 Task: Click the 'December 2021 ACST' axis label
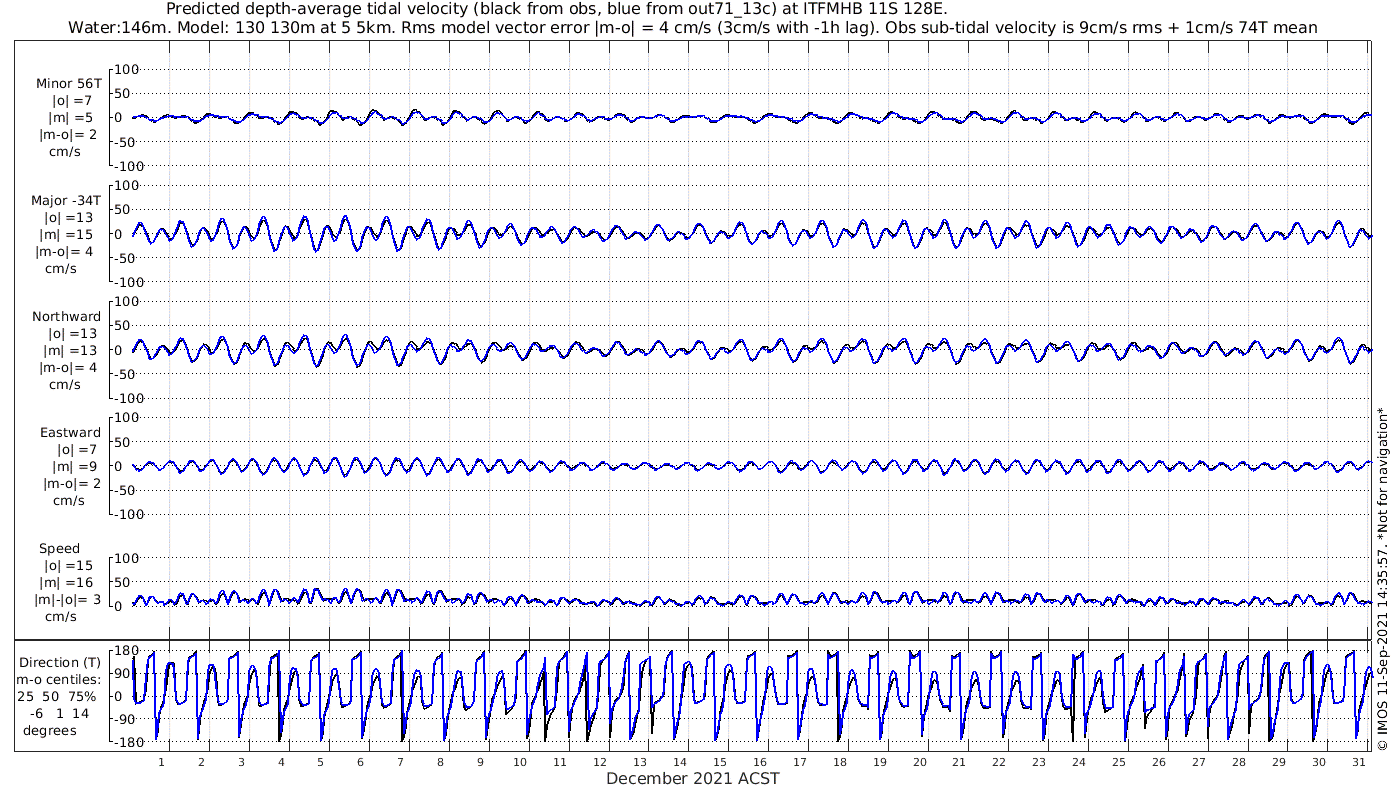coord(693,778)
